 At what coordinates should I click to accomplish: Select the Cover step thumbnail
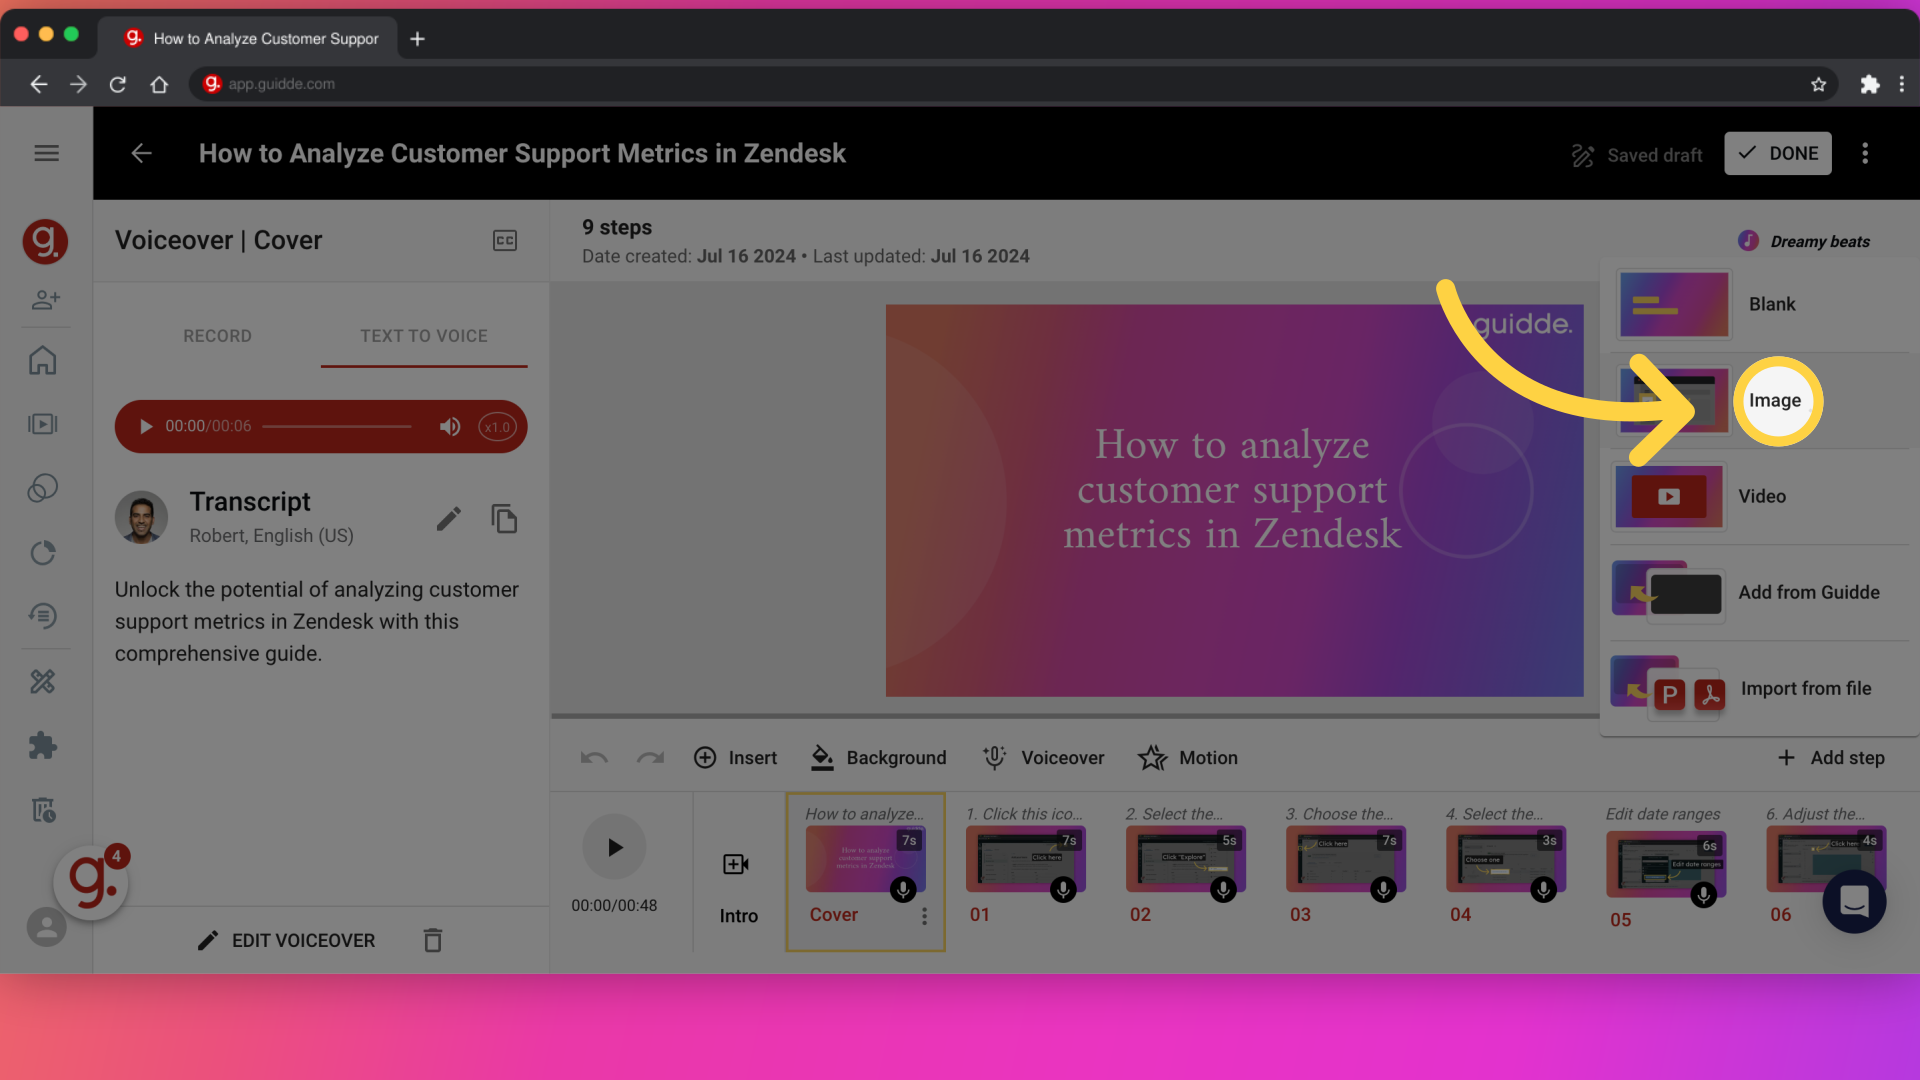[865, 859]
